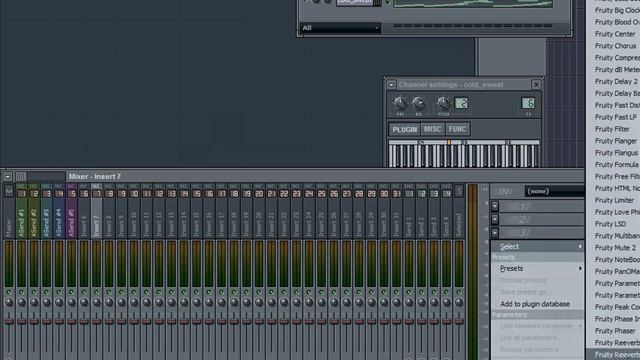Screen dimensions: 640x360
Task: Select Fruity Flanger from plugin list
Action: (x=616, y=141)
